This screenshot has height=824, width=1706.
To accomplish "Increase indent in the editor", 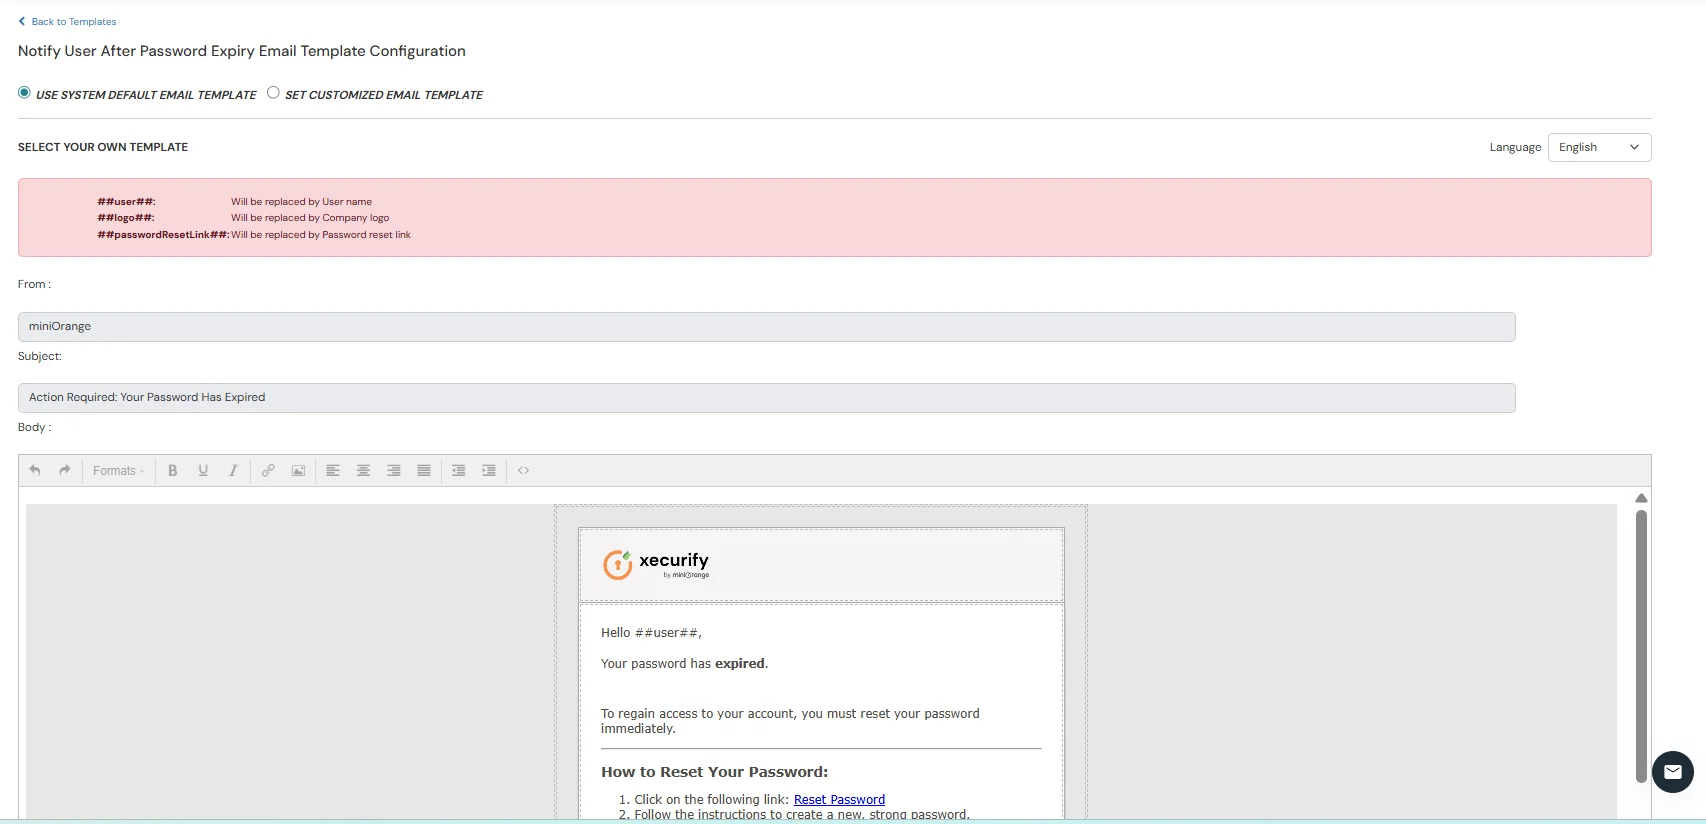I will click(489, 470).
